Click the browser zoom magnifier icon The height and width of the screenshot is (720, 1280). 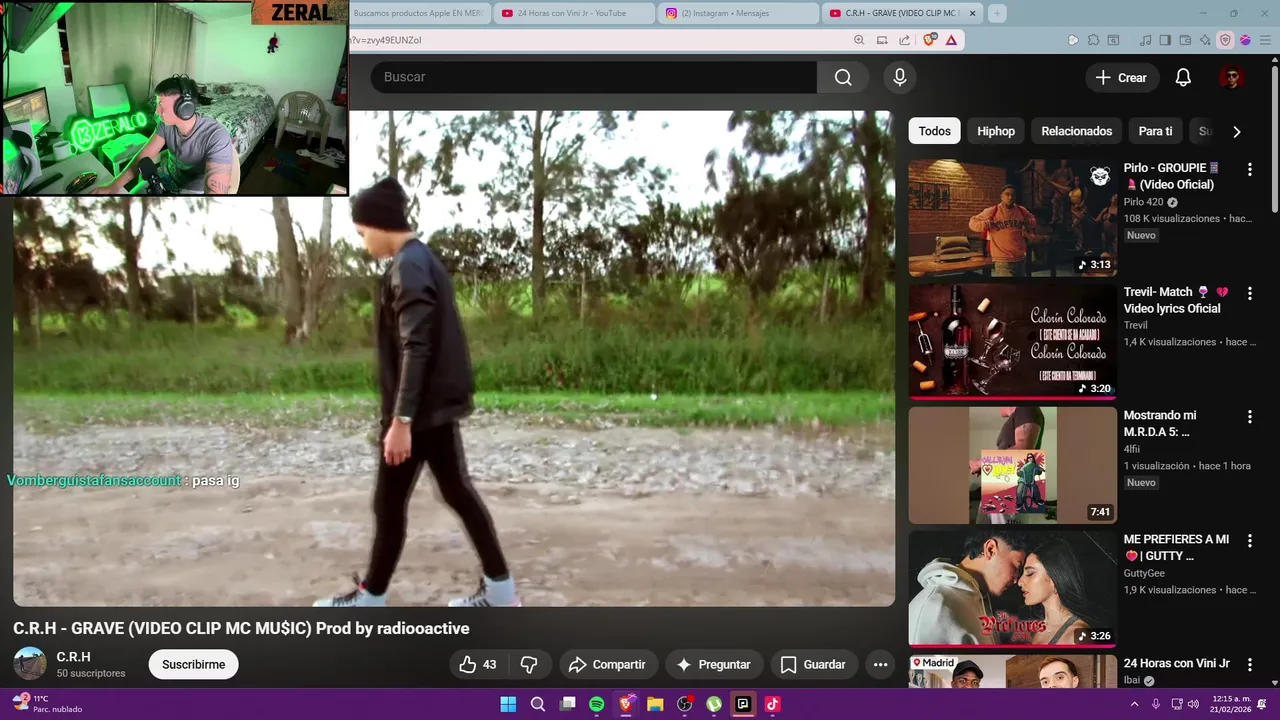(859, 40)
